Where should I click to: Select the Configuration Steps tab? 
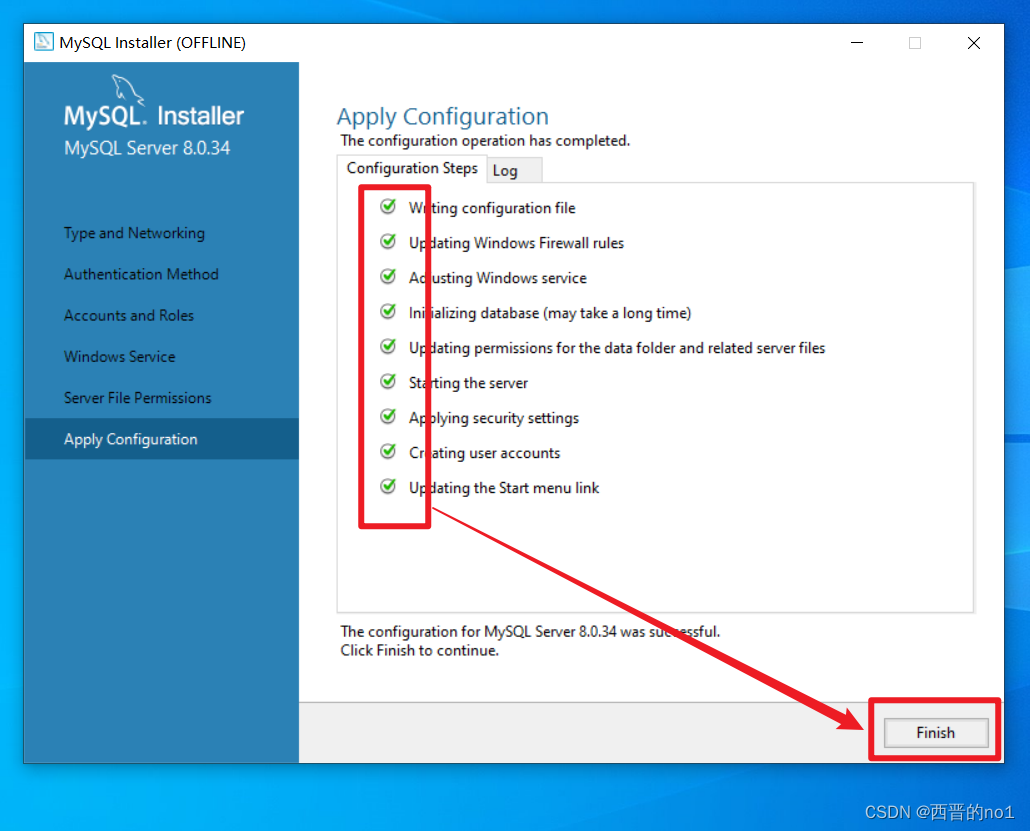(412, 168)
